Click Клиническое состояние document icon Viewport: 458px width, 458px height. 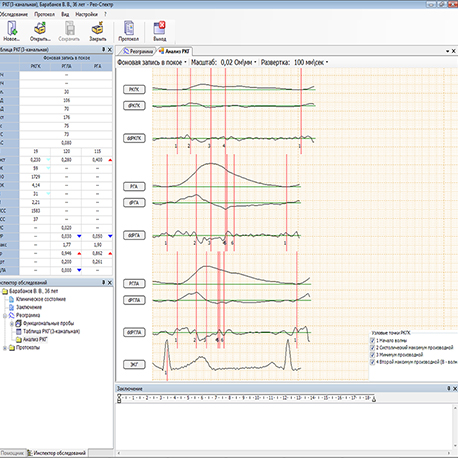(11, 299)
